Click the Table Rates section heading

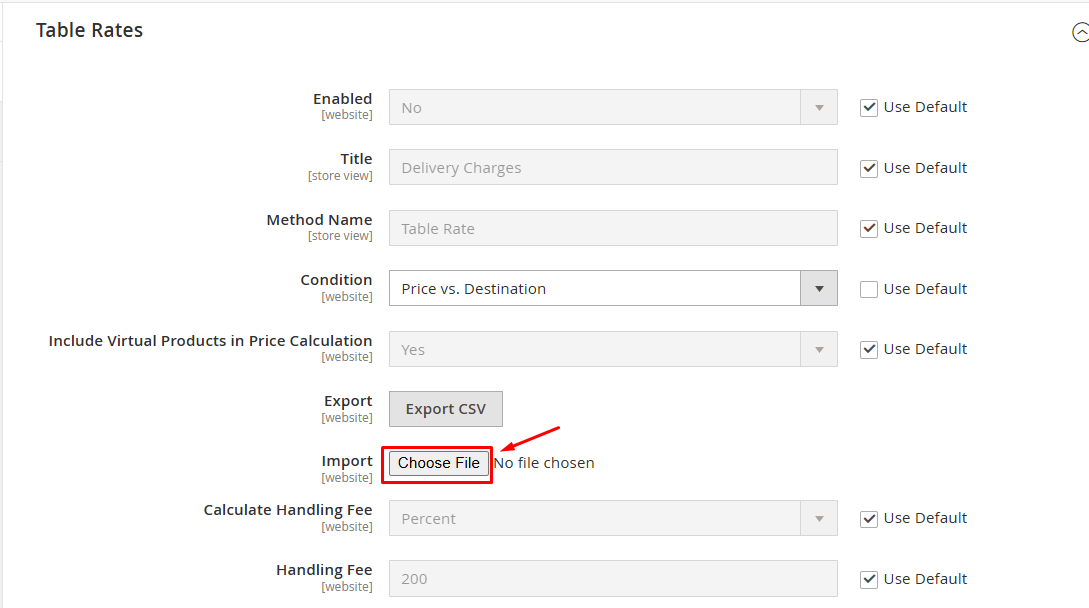89,30
